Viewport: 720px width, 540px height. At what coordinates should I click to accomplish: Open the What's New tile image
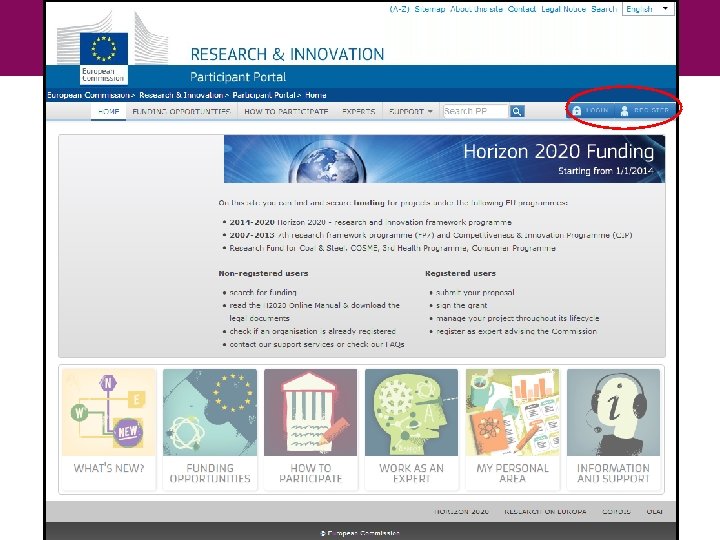click(109, 412)
